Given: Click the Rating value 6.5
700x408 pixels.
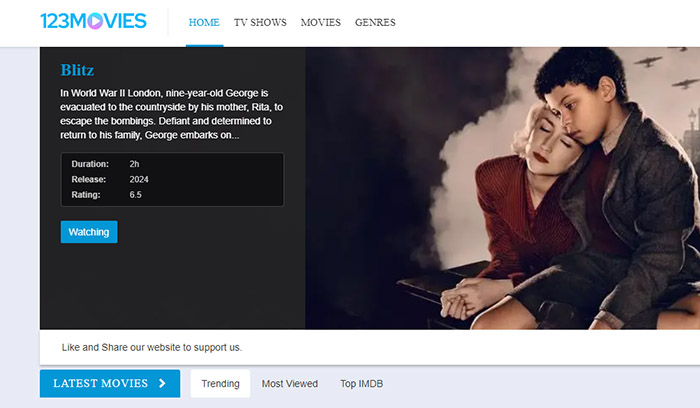Looking at the screenshot, I should (x=135, y=194).
